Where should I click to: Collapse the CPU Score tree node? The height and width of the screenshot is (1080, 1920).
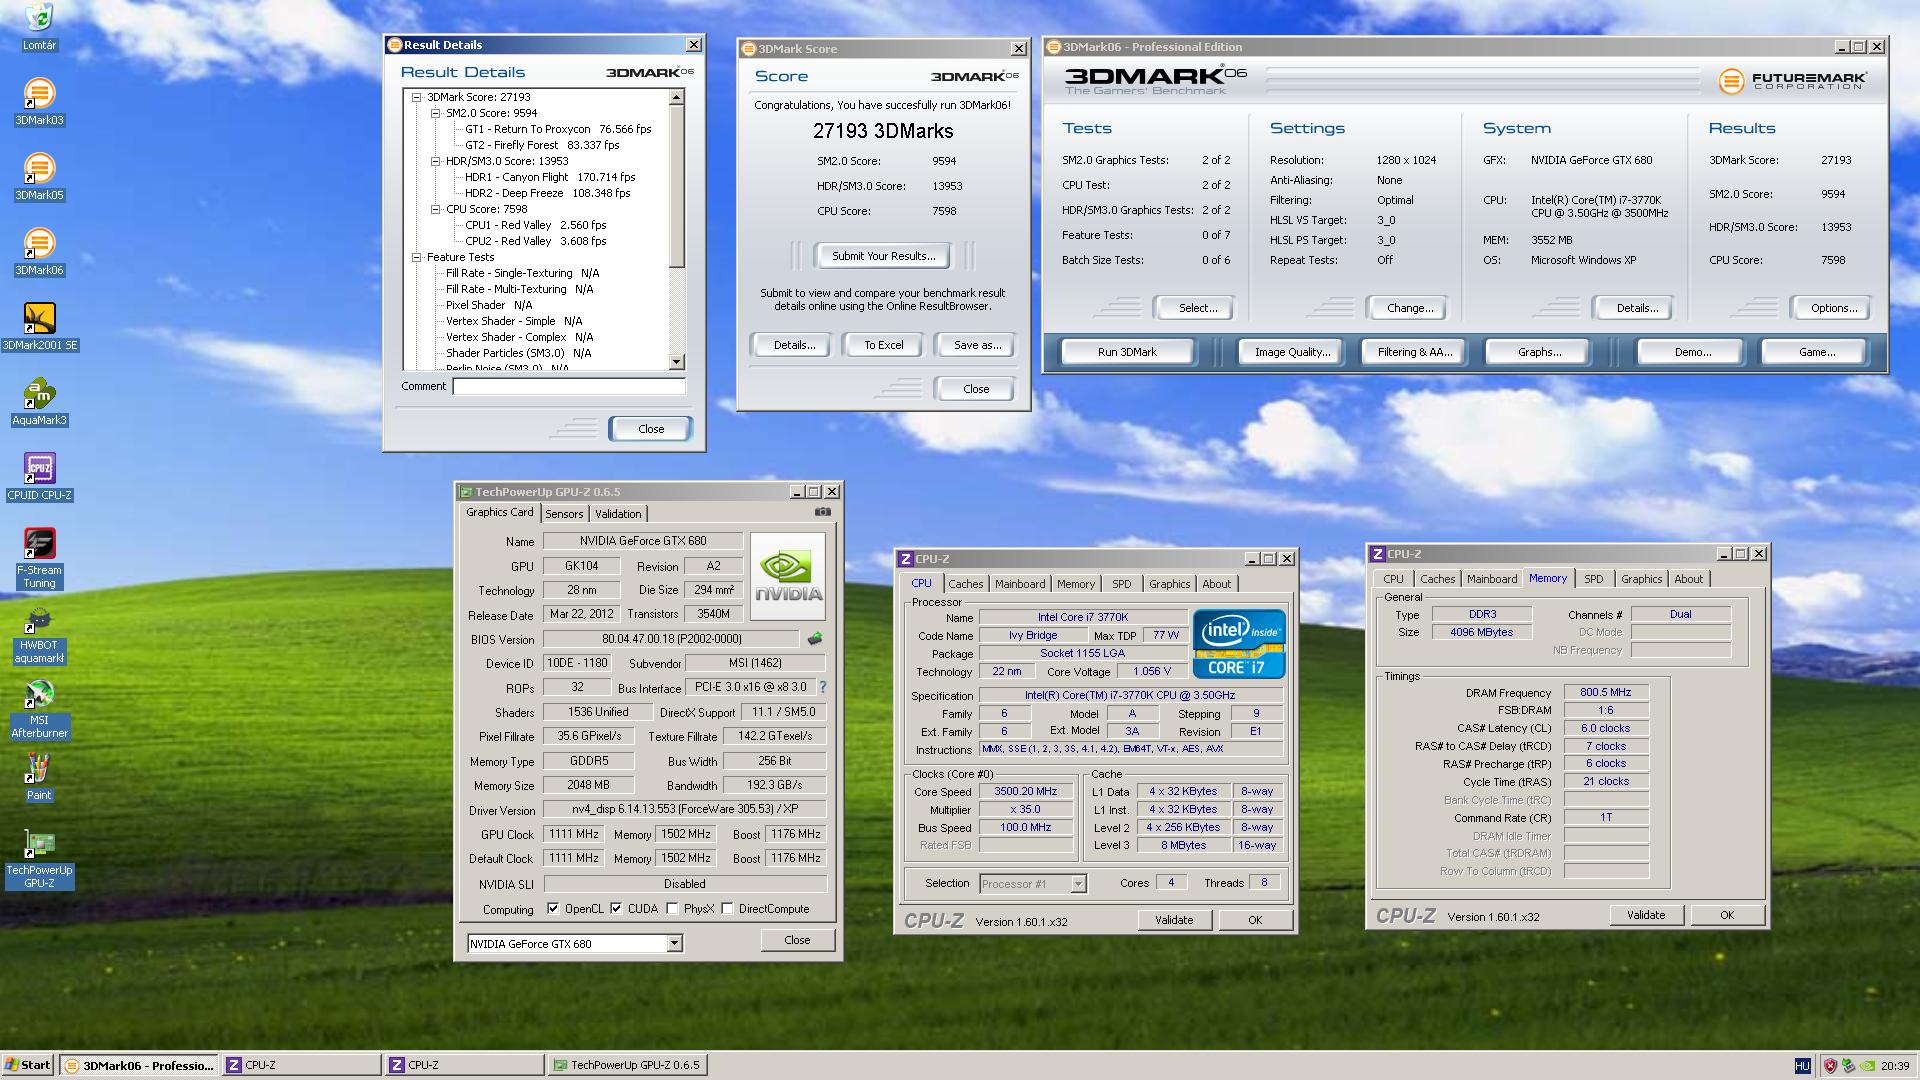[x=436, y=209]
